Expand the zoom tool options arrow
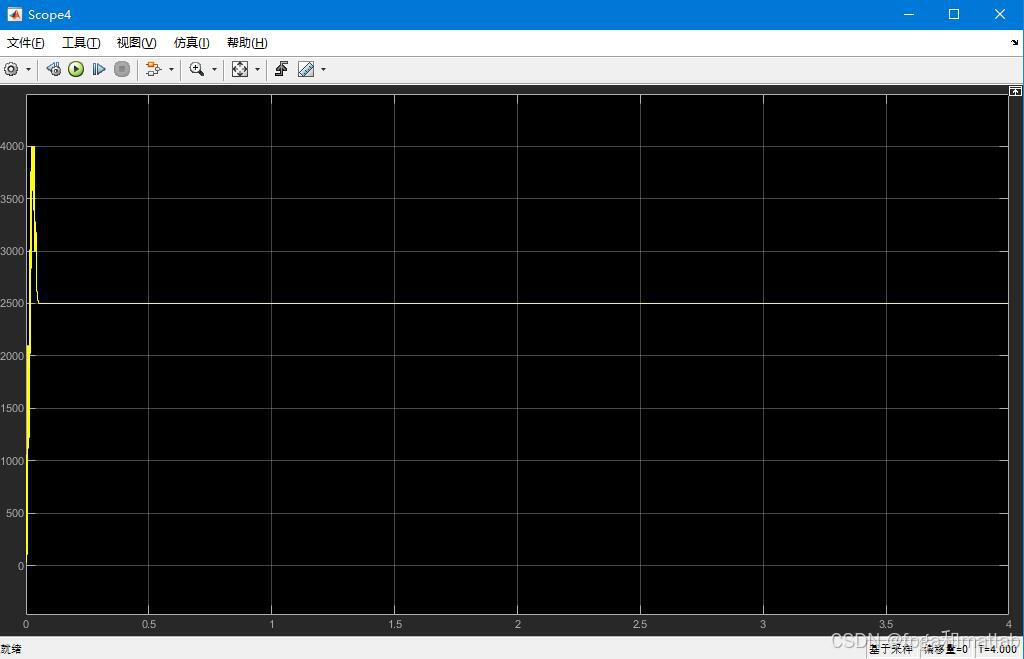Viewport: 1024px width, 659px height. pos(214,69)
